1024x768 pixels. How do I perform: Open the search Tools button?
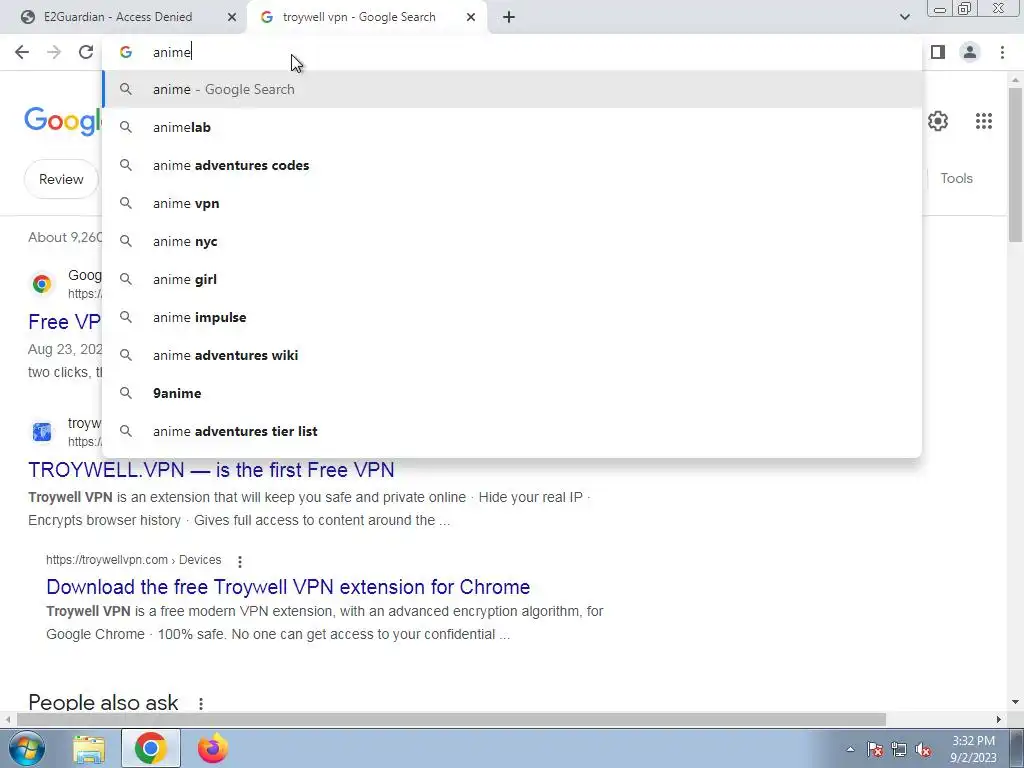coord(956,178)
